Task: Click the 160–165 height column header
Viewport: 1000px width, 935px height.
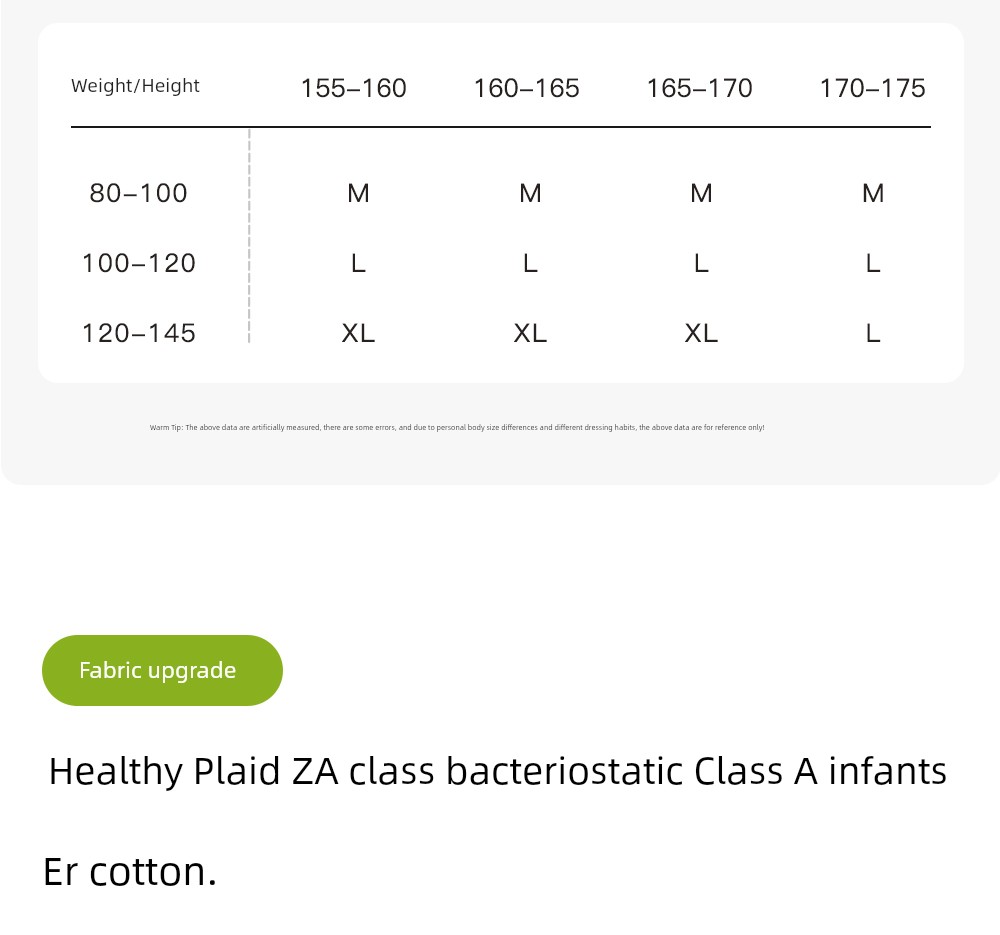Action: (526, 88)
